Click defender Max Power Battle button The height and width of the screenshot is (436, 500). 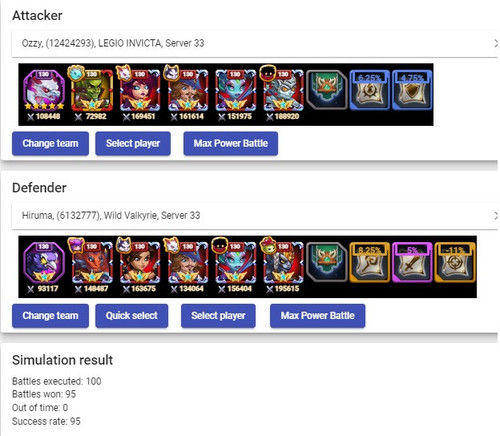click(317, 316)
